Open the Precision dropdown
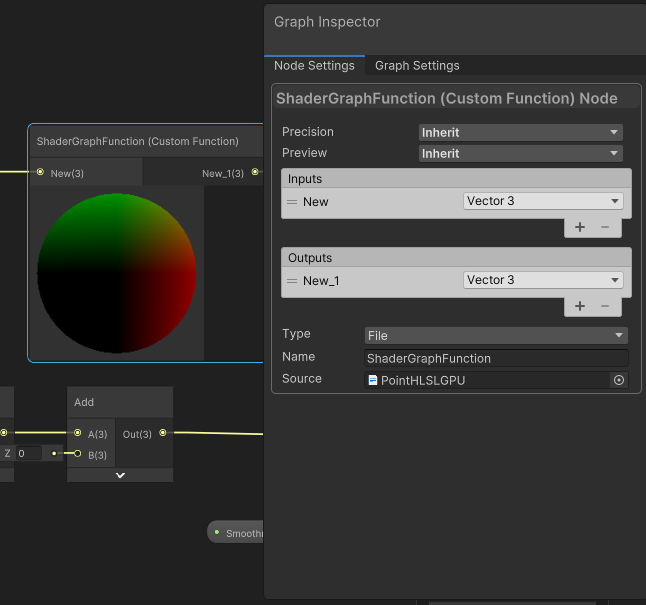Image resolution: width=646 pixels, height=605 pixels. (x=520, y=132)
